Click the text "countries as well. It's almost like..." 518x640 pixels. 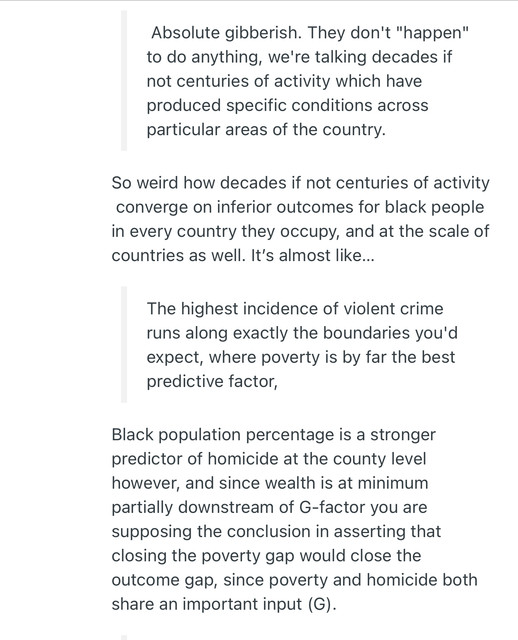click(x=242, y=256)
